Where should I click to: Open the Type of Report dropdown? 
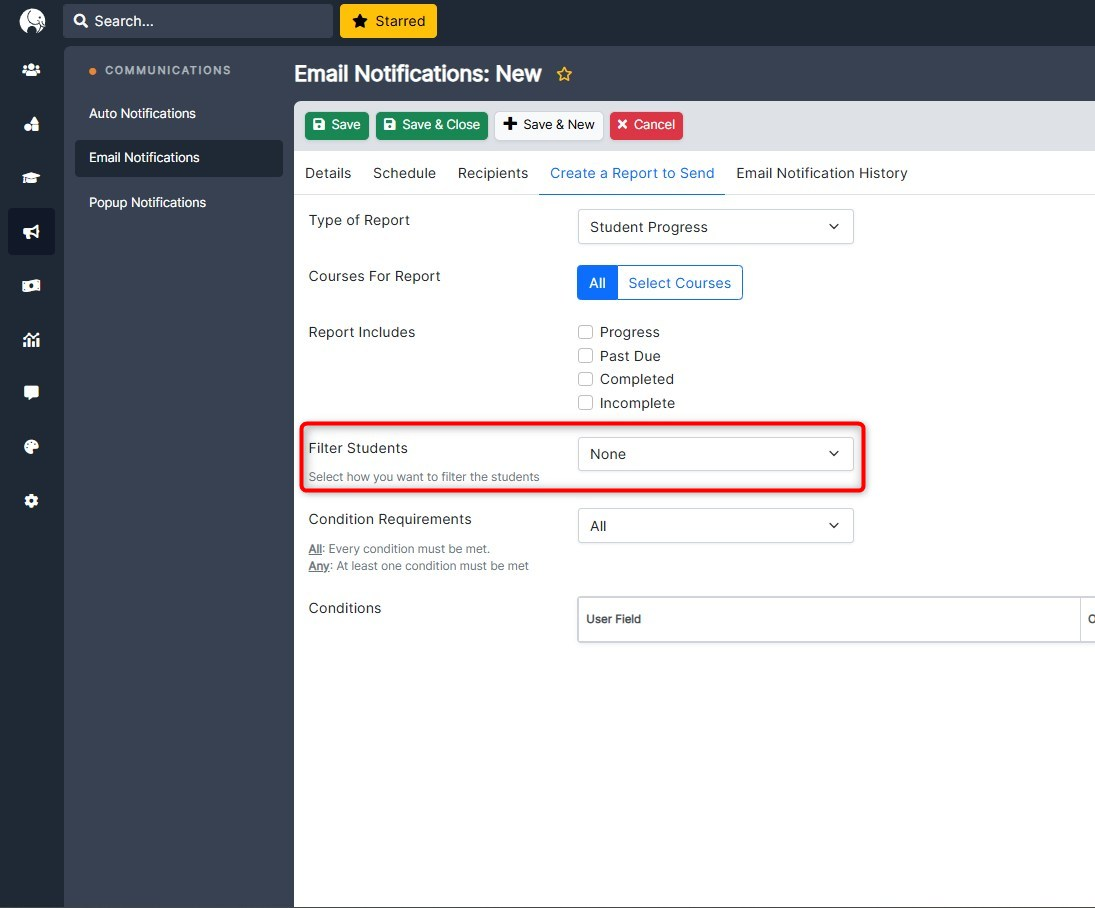click(715, 227)
